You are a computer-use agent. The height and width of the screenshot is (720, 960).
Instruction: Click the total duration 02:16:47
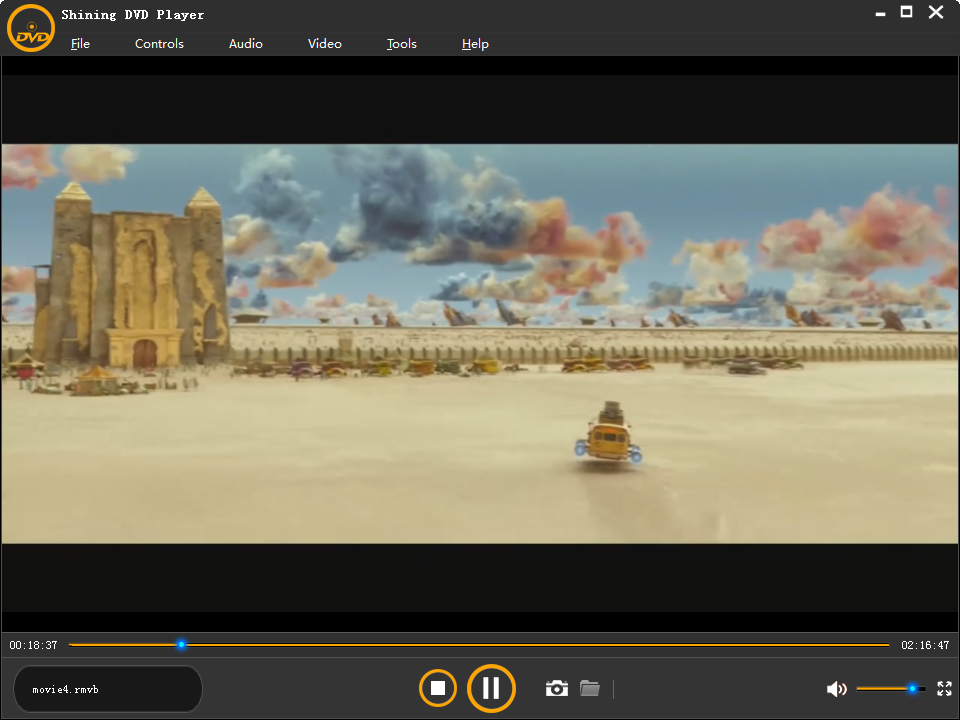click(925, 645)
